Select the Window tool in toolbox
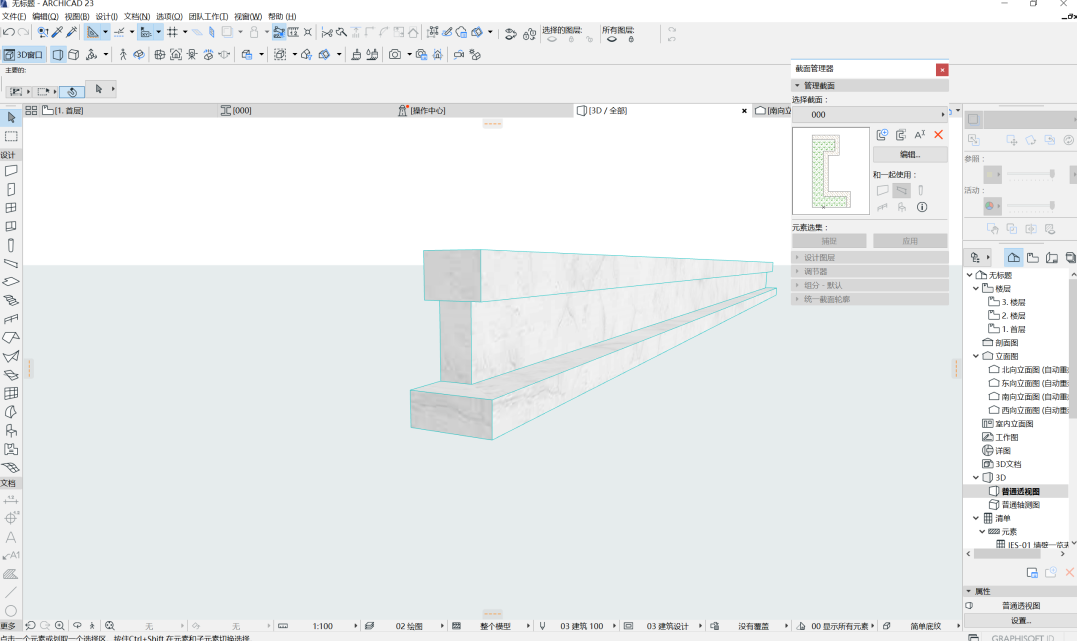The width and height of the screenshot is (1077, 641). [x=11, y=207]
